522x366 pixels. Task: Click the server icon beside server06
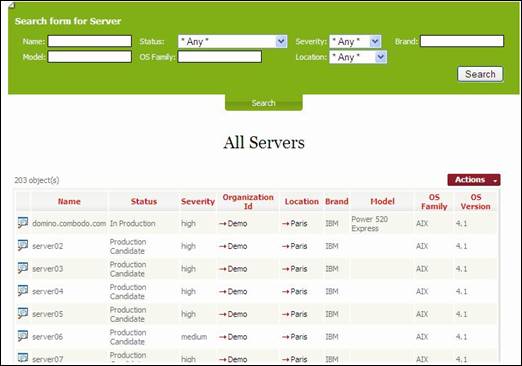[x=23, y=336]
